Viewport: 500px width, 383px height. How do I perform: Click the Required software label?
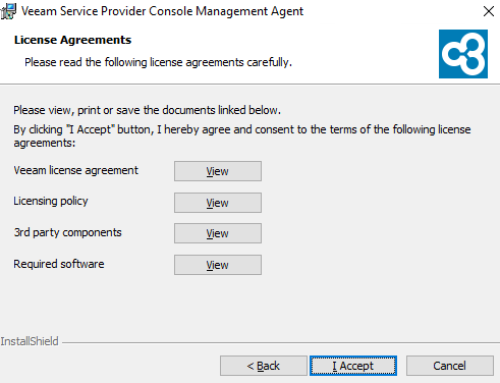coord(59,264)
